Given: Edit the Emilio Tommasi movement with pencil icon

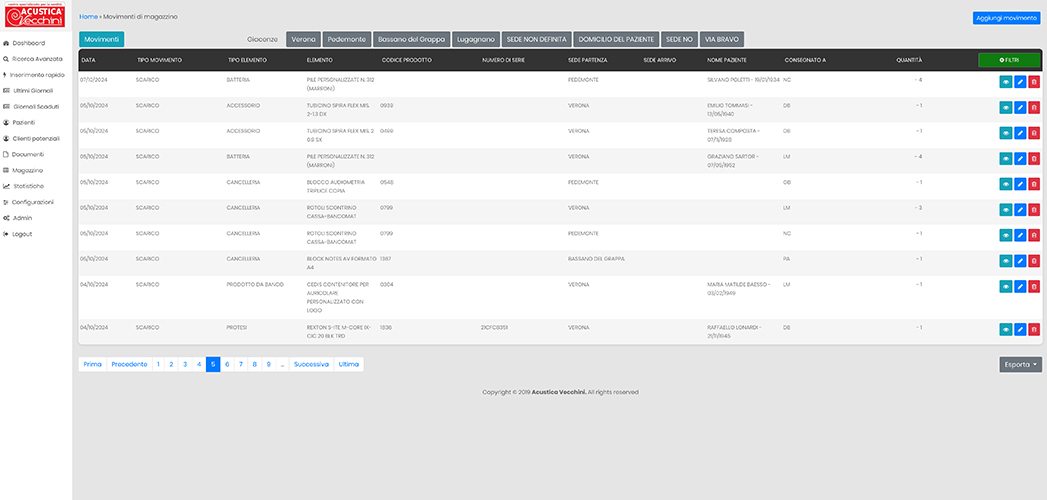Looking at the screenshot, I should tap(1020, 107).
